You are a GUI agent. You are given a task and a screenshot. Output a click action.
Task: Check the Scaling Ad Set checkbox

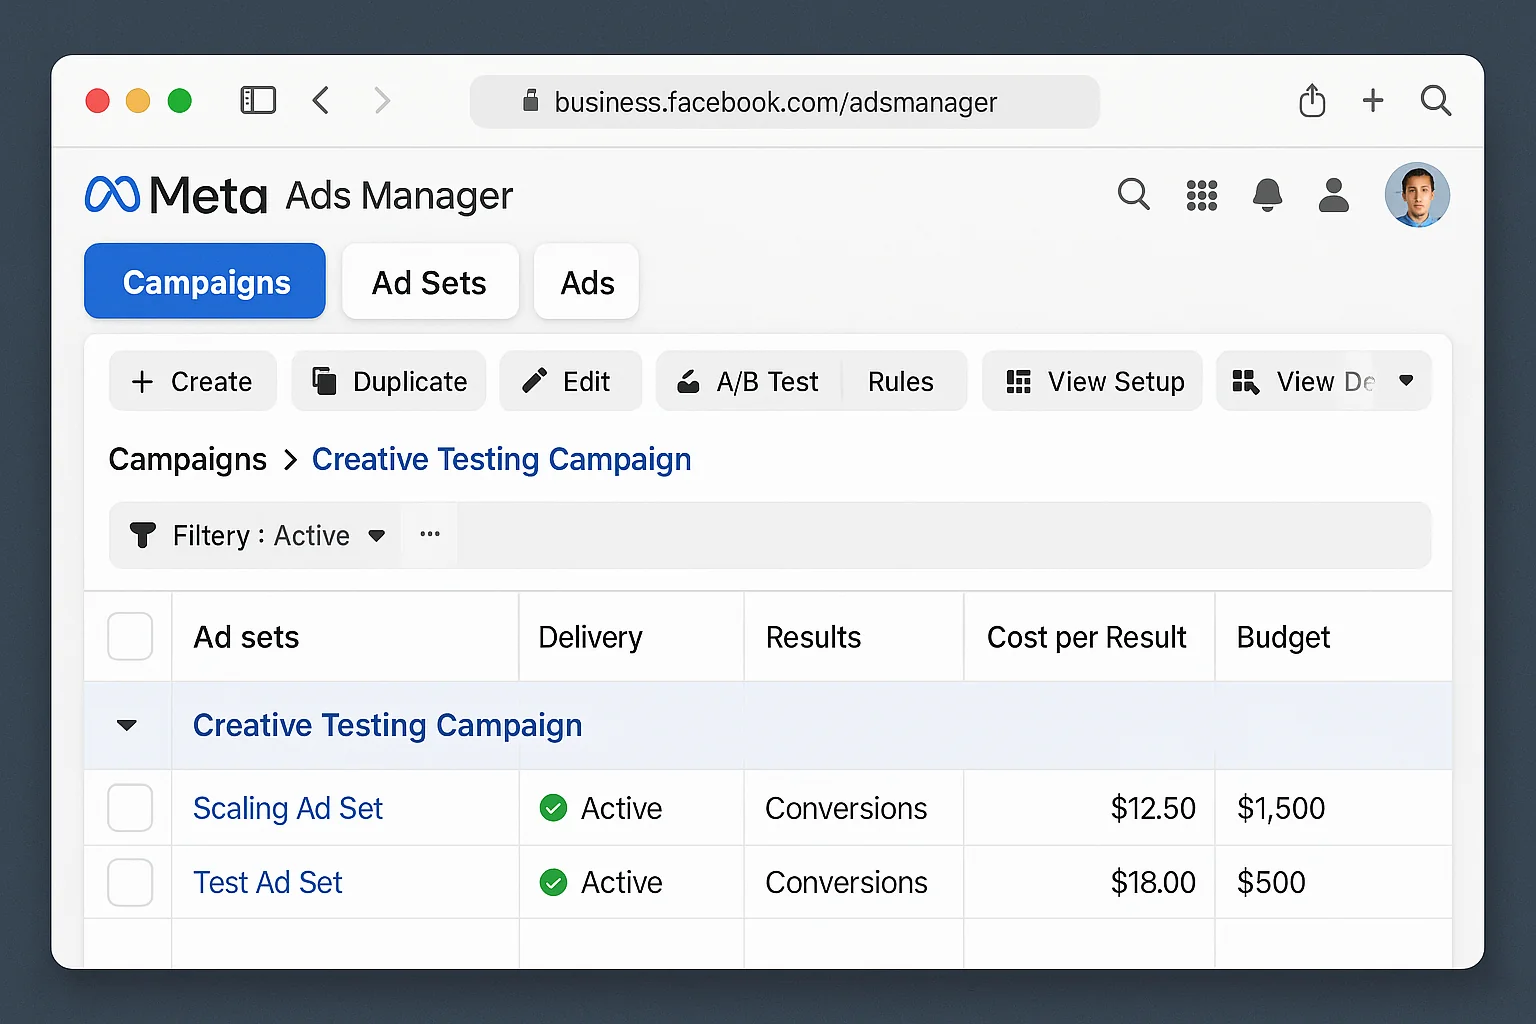point(129,808)
